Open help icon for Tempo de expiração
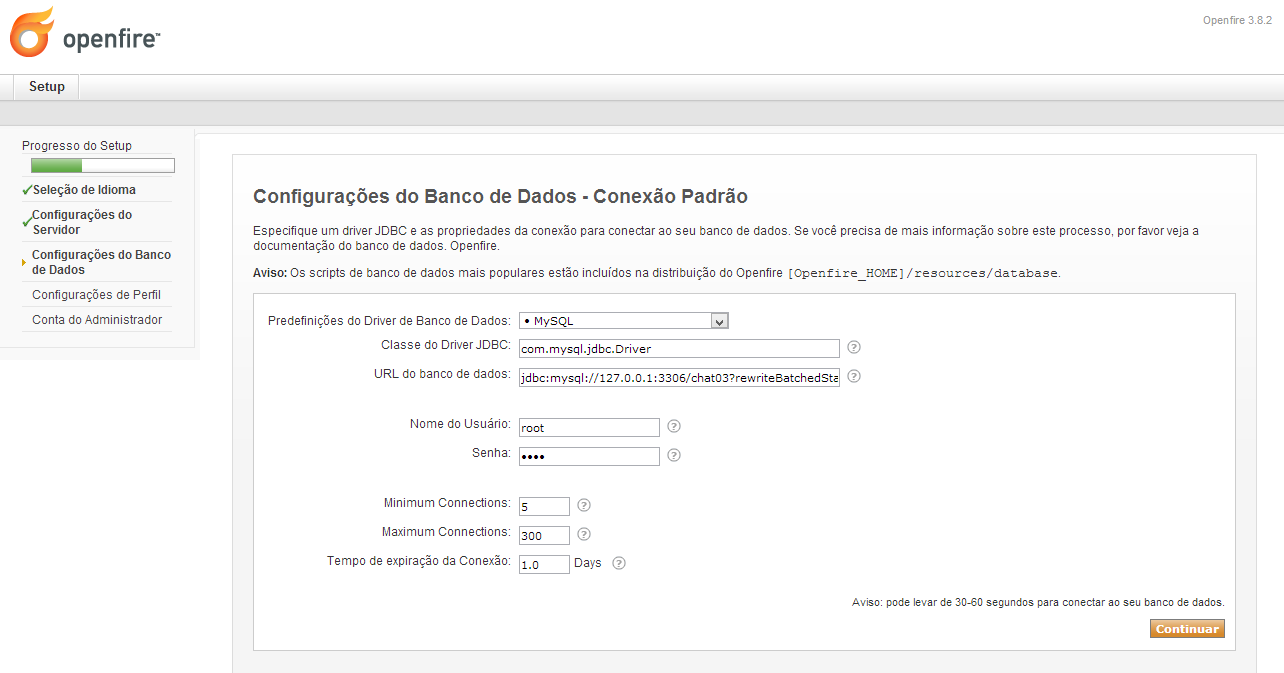Image resolution: width=1284 pixels, height=673 pixels. tap(619, 563)
